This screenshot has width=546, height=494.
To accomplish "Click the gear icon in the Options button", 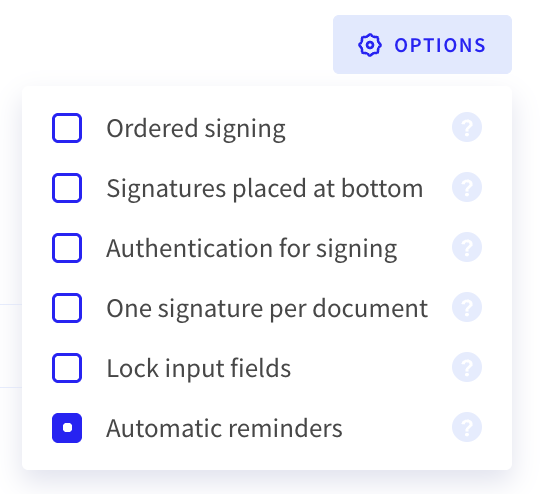I will [370, 45].
